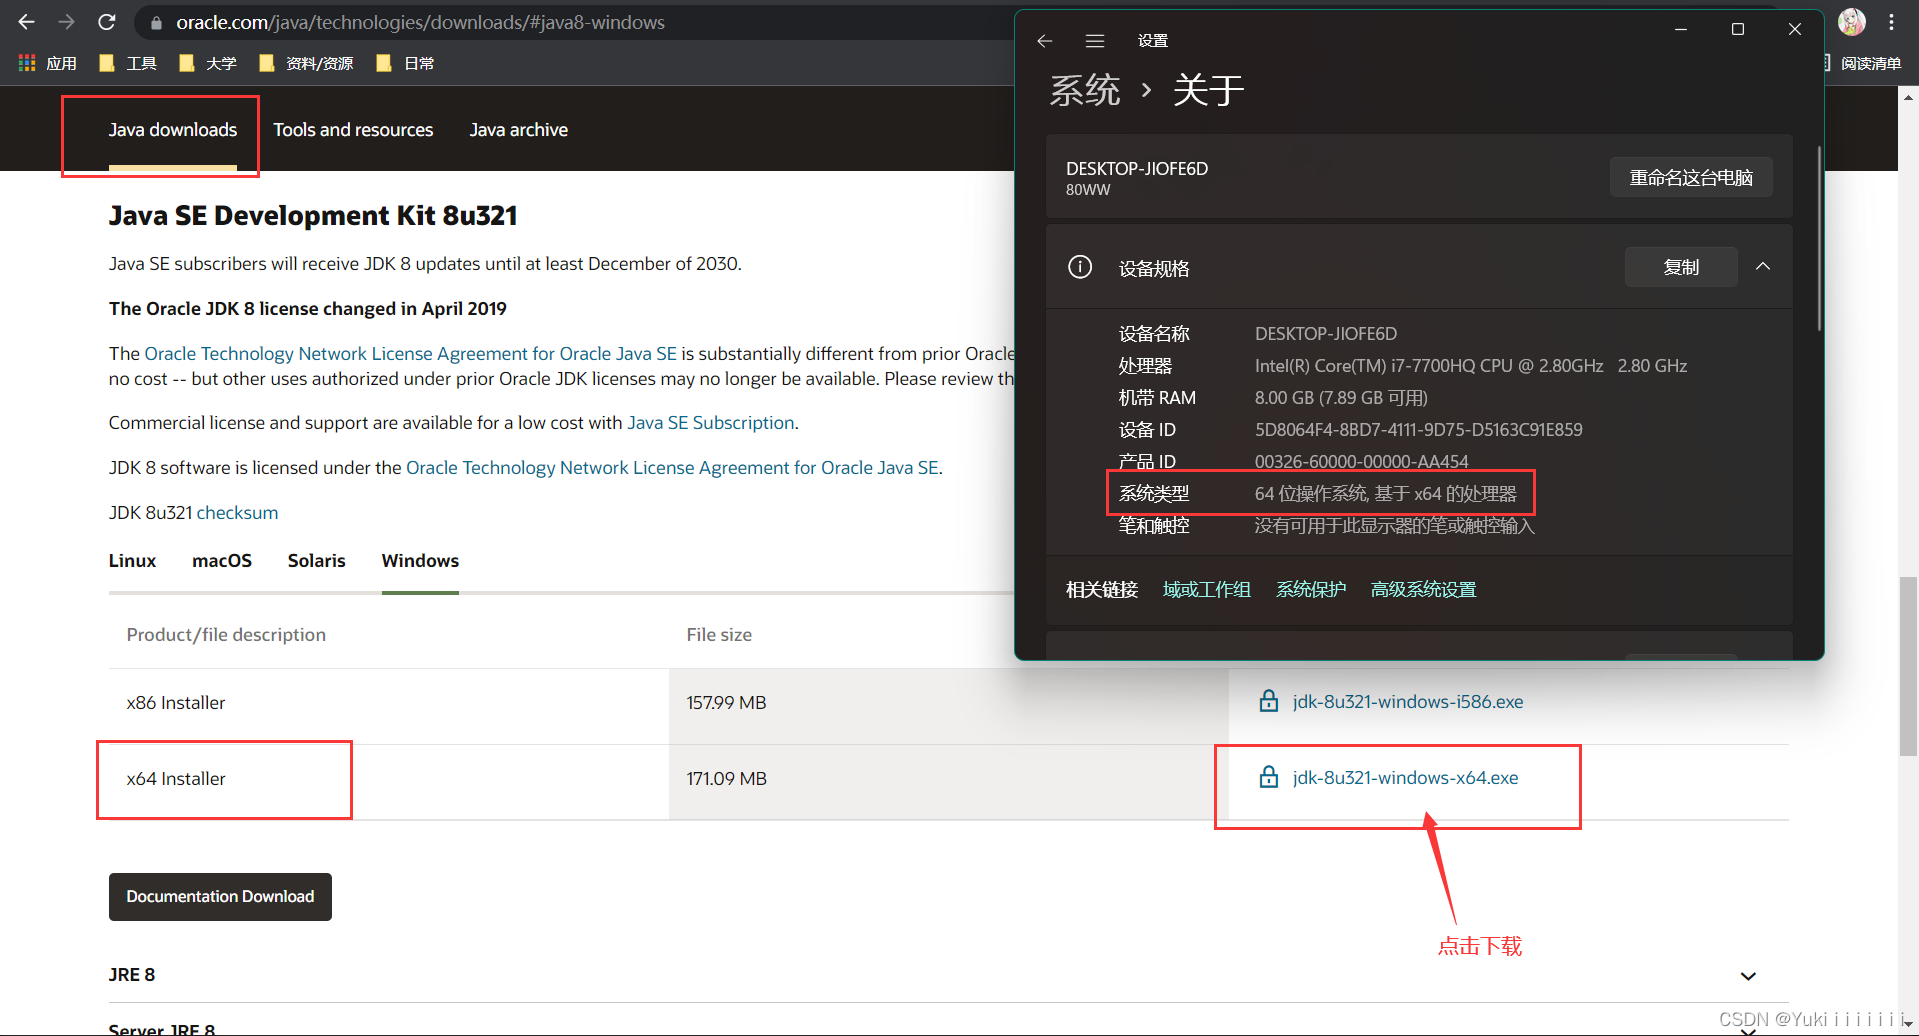Click the 处理器 Intel Core i7-7700HQ value

point(1471,366)
